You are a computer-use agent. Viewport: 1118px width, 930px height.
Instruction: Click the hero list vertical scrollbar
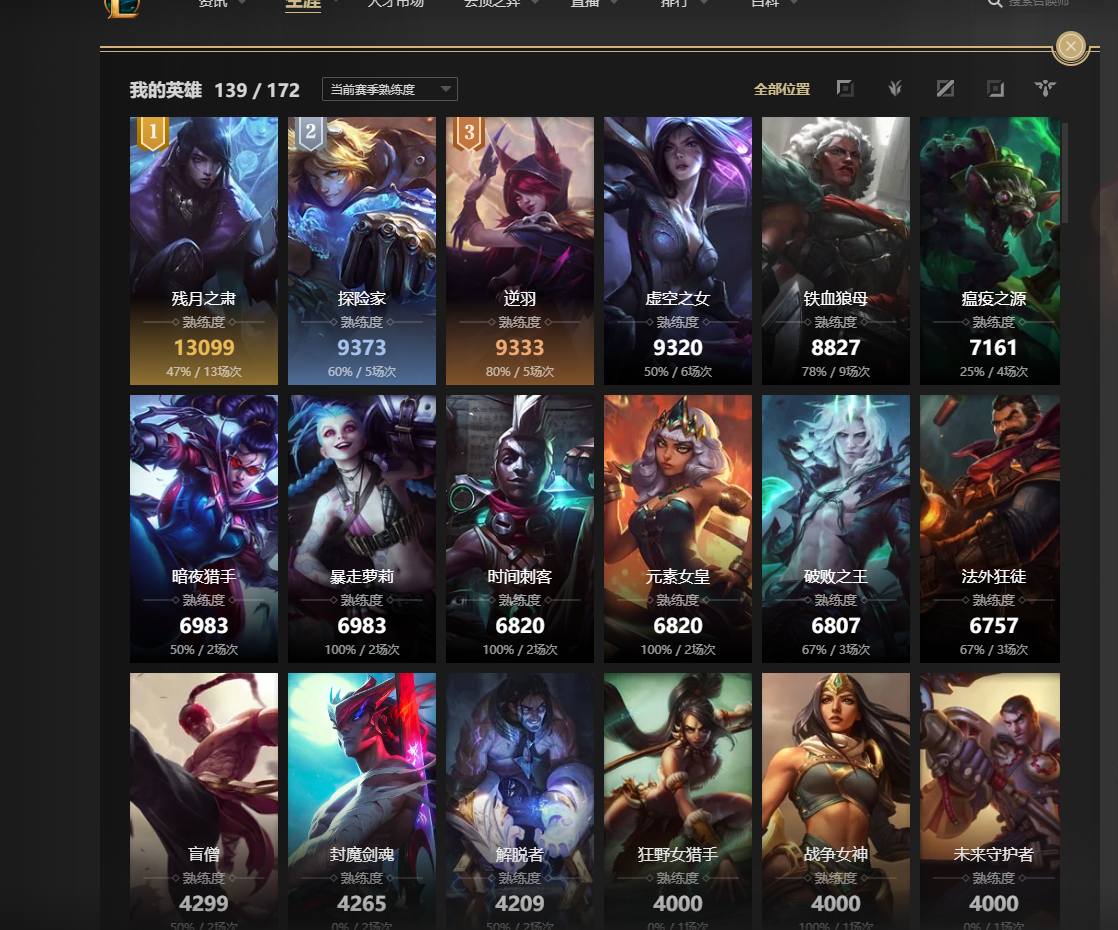tap(1065, 173)
